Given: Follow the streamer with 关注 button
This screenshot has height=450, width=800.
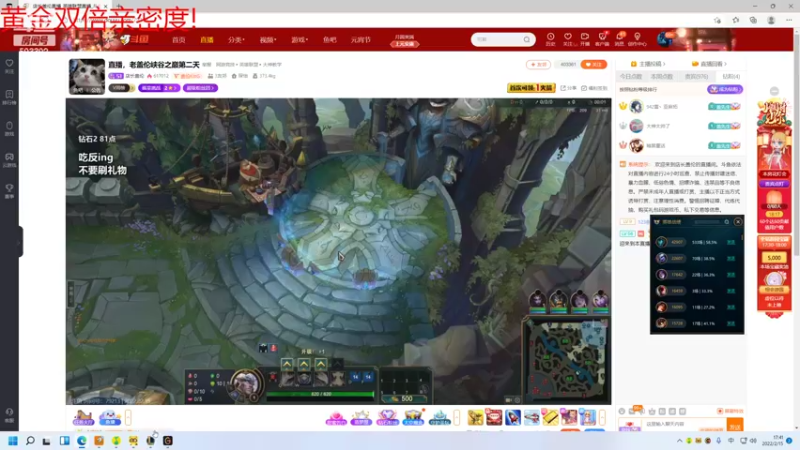Looking at the screenshot, I should point(593,64).
